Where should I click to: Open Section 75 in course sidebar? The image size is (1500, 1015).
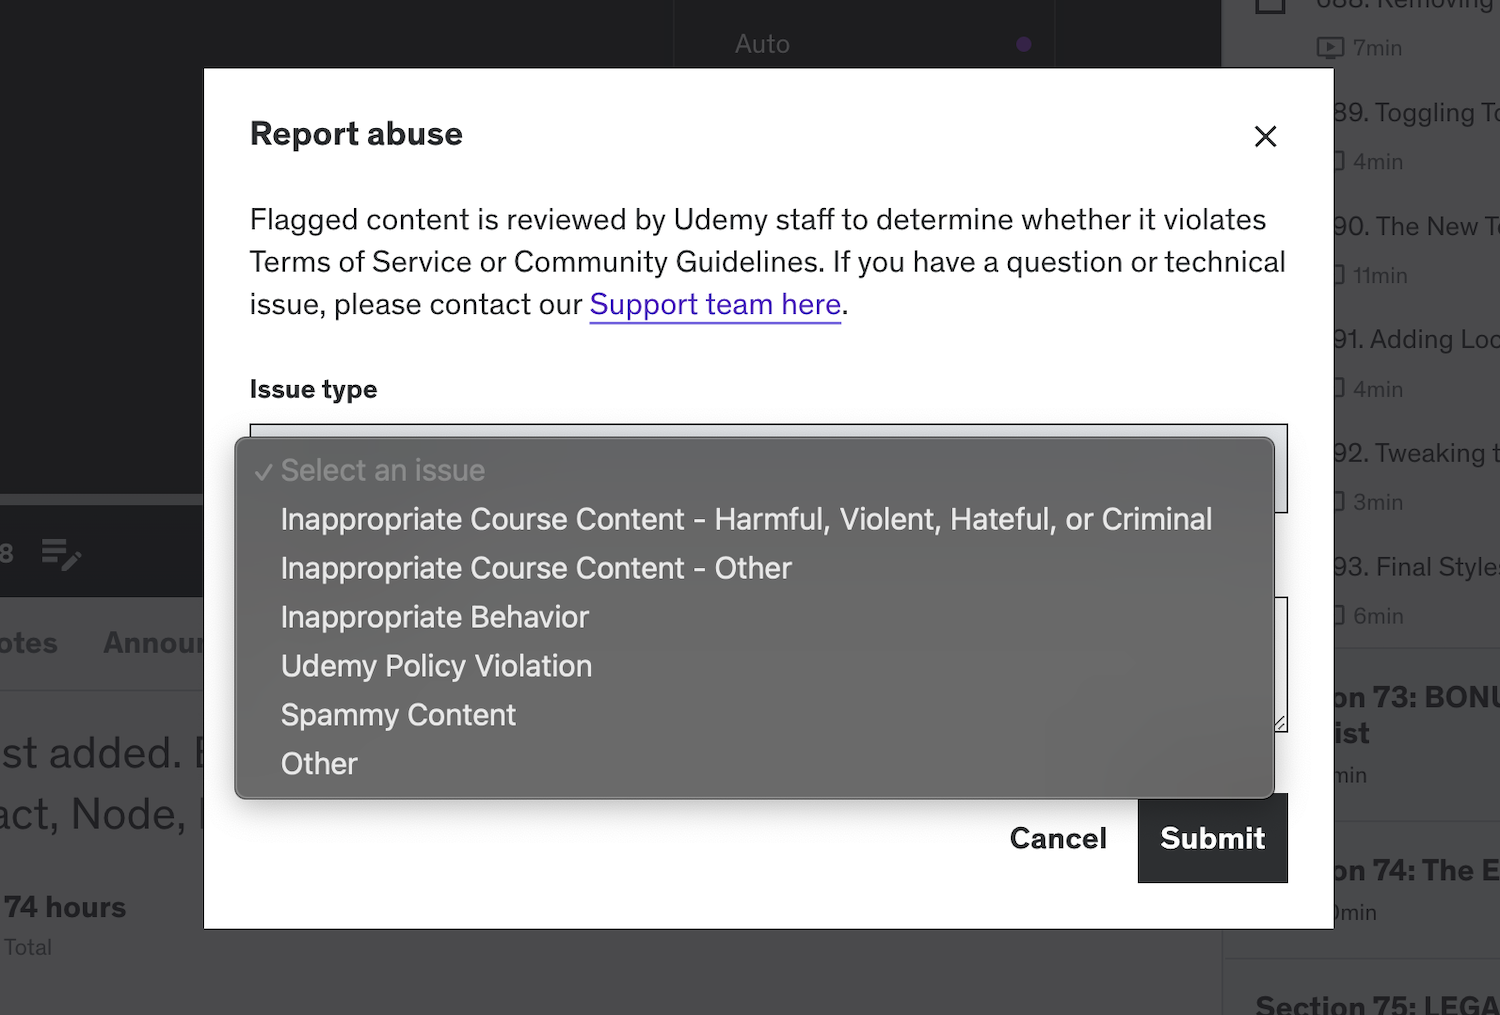click(1376, 1004)
